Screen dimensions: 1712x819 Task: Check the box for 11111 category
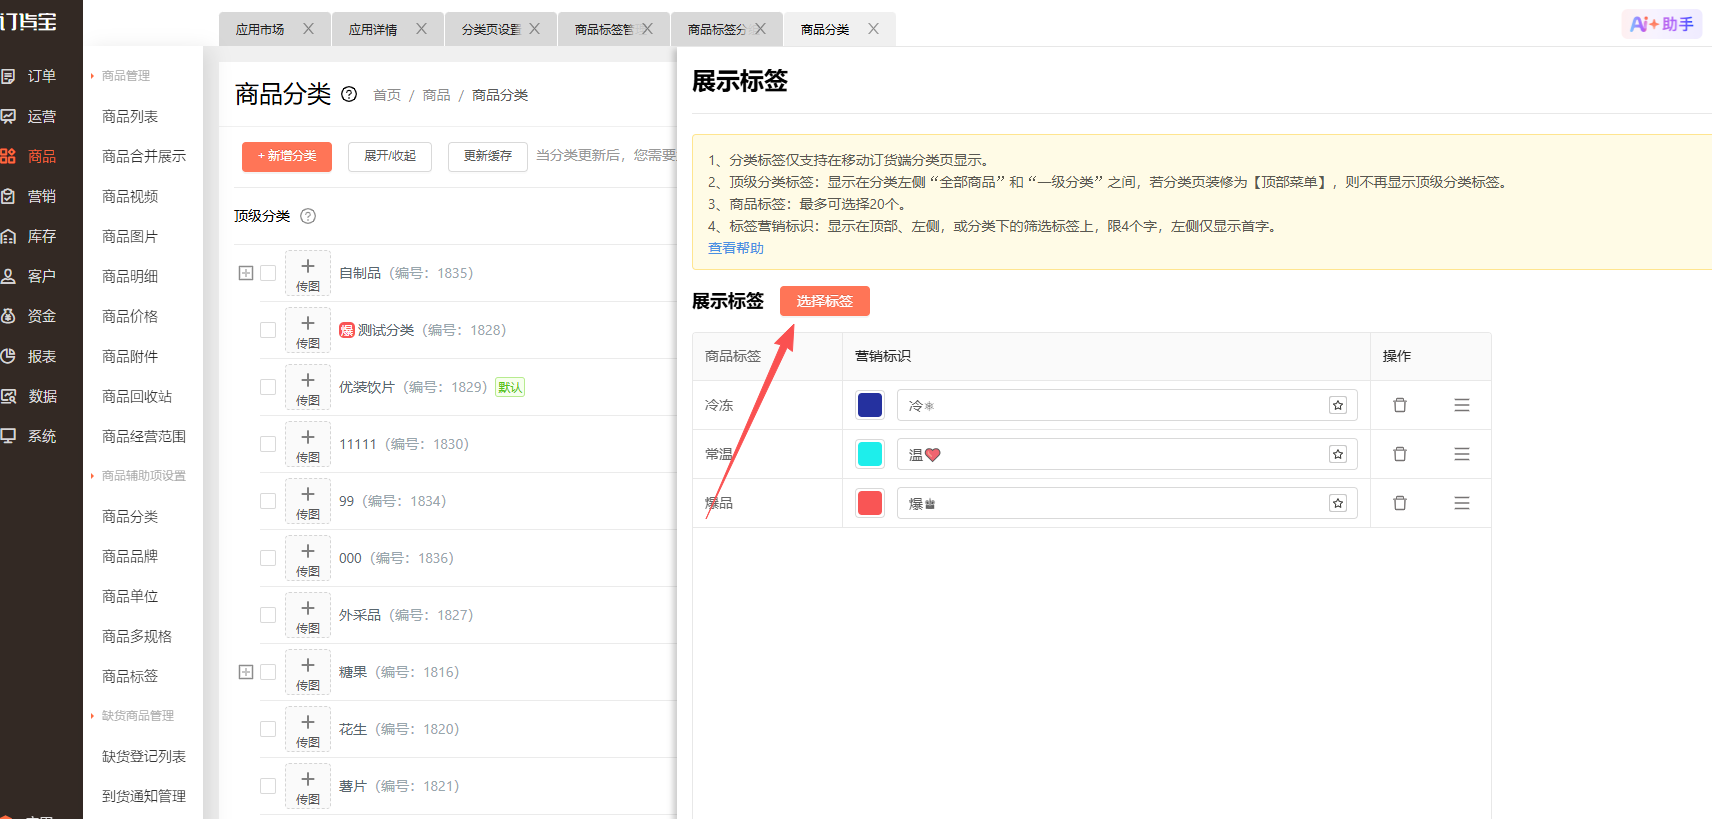[x=268, y=444]
